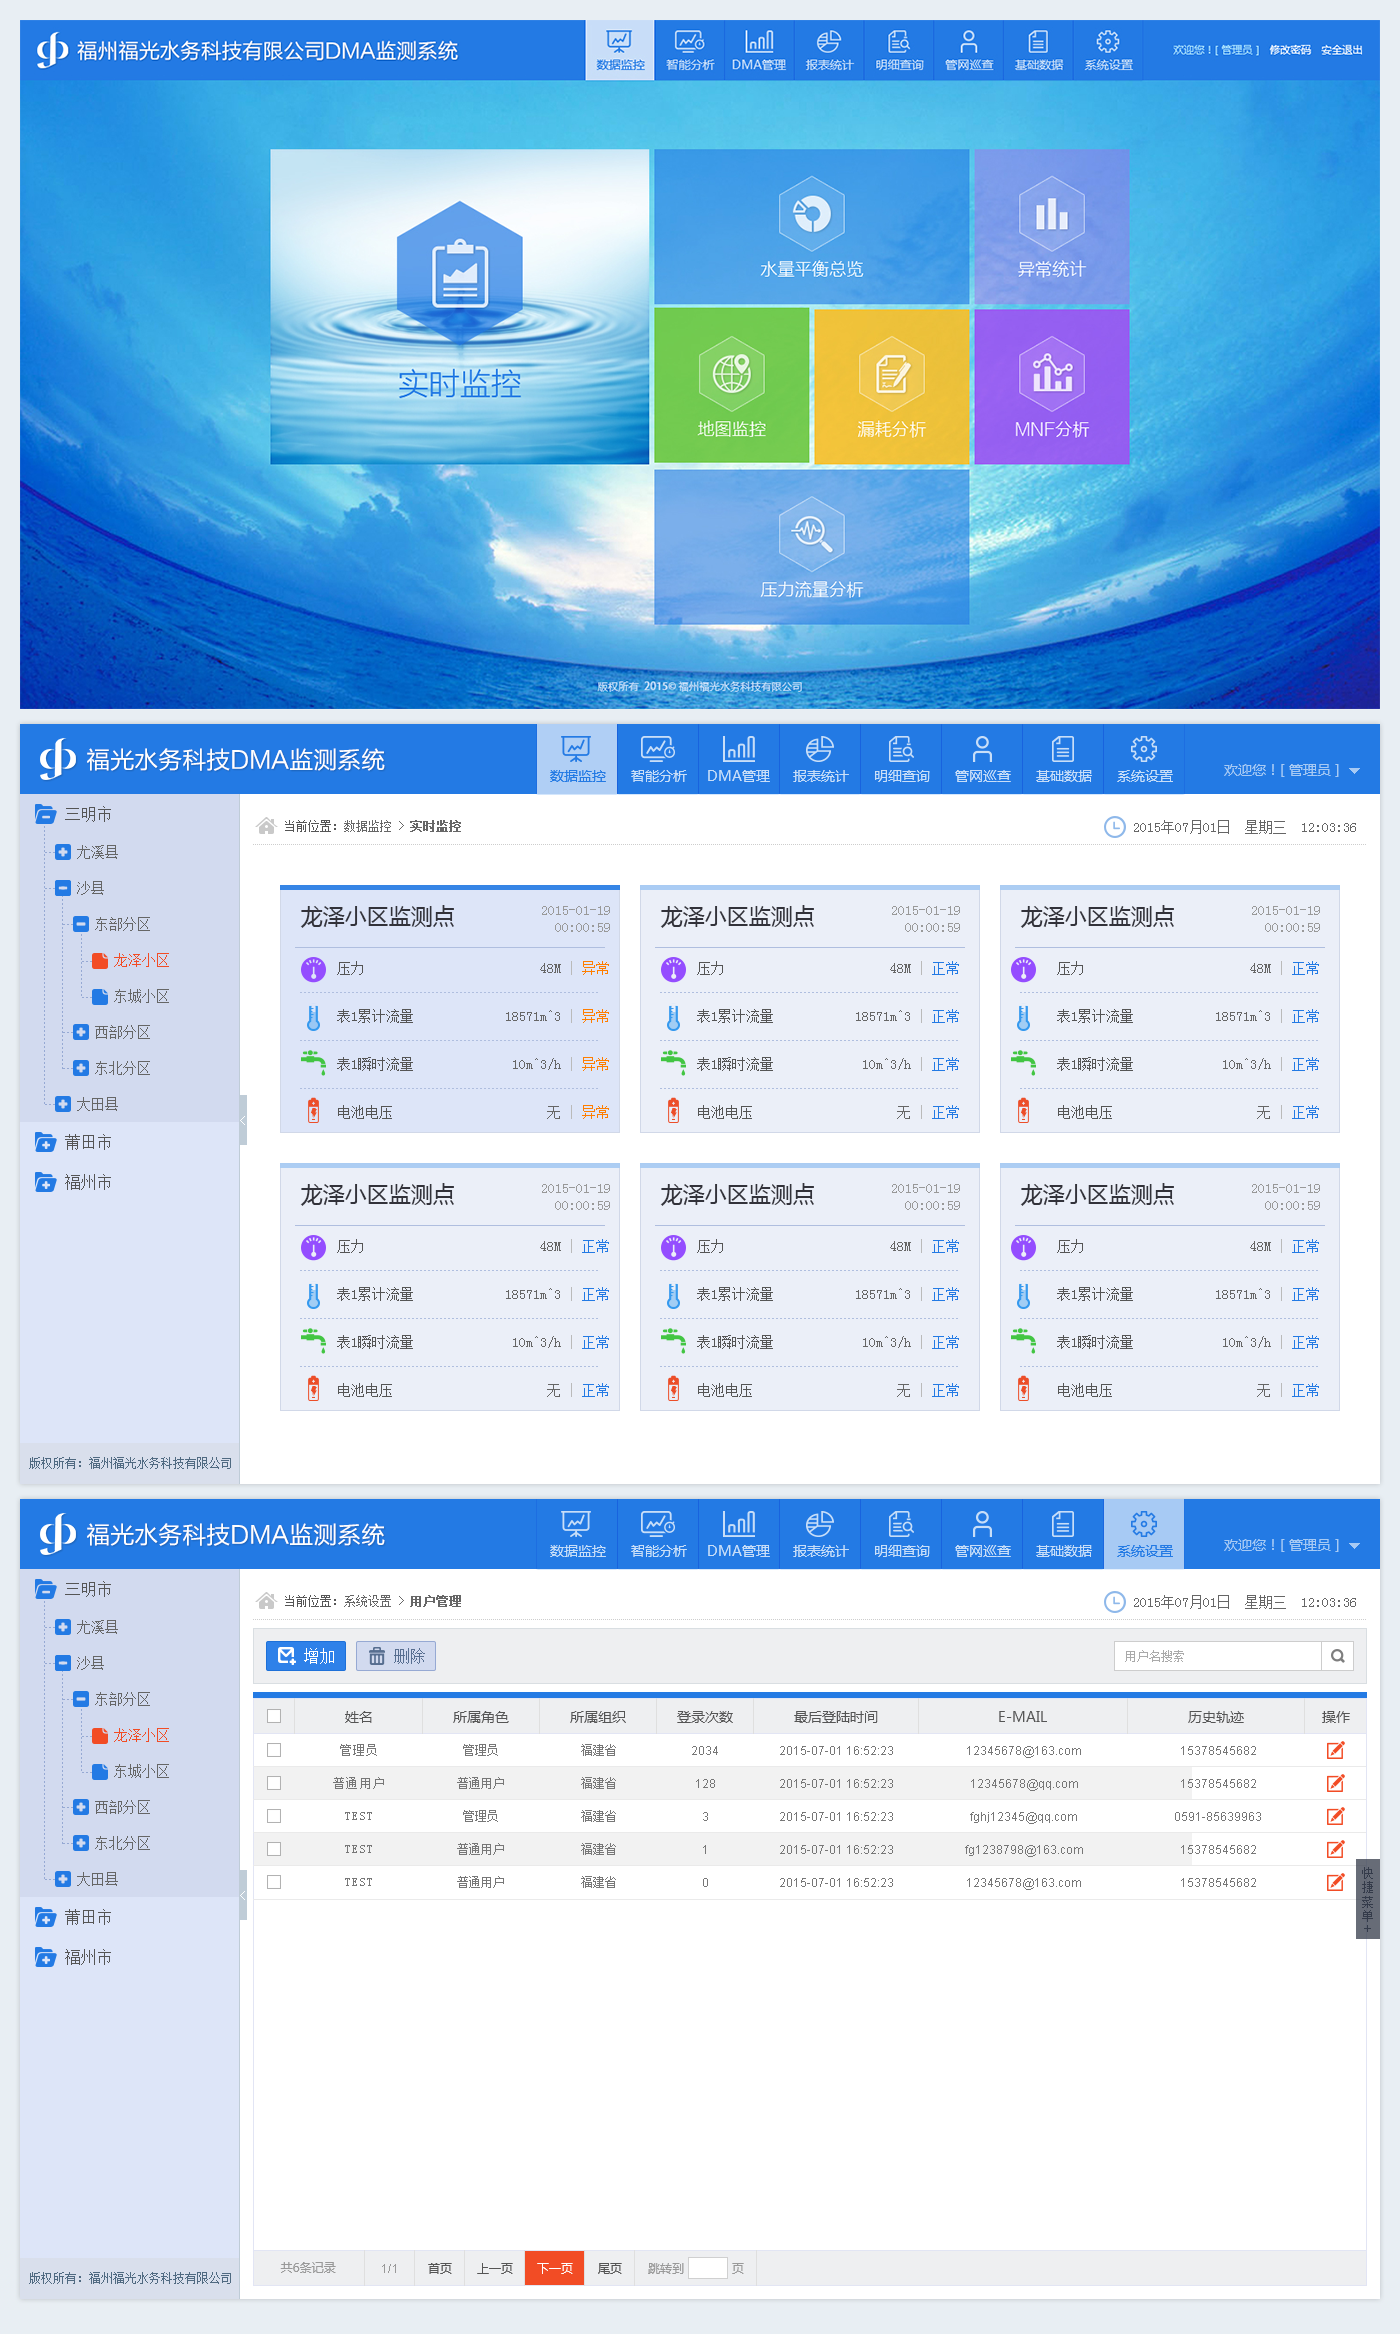1400x2334 pixels.
Task: Check the TEST row with 1 login
Action: (x=274, y=1849)
